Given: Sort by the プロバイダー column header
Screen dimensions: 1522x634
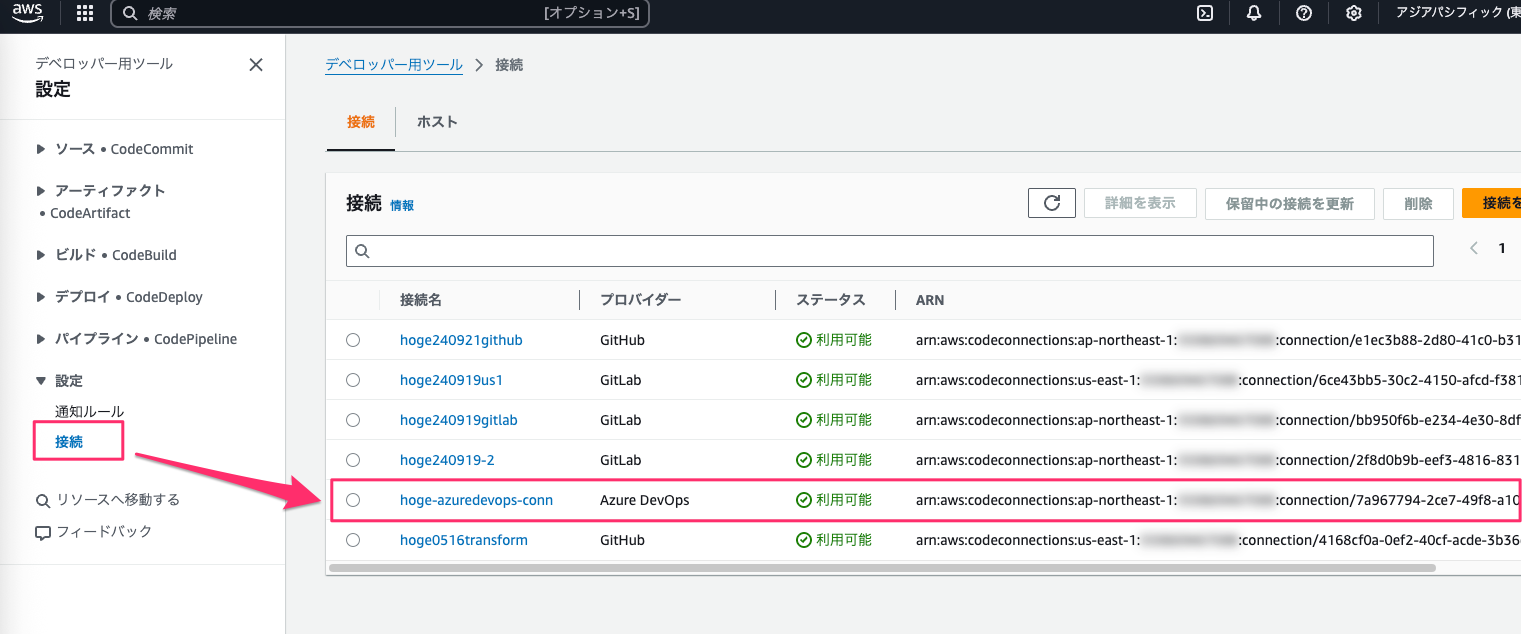Looking at the screenshot, I should pyautogui.click(x=641, y=300).
